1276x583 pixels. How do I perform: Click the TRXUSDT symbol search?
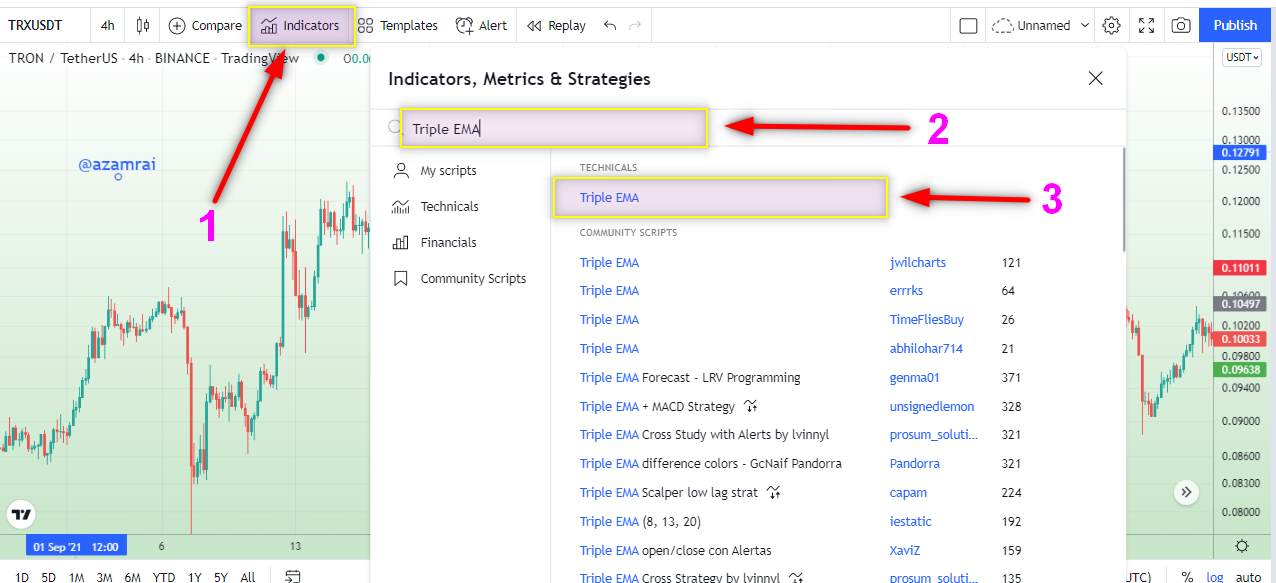coord(35,25)
